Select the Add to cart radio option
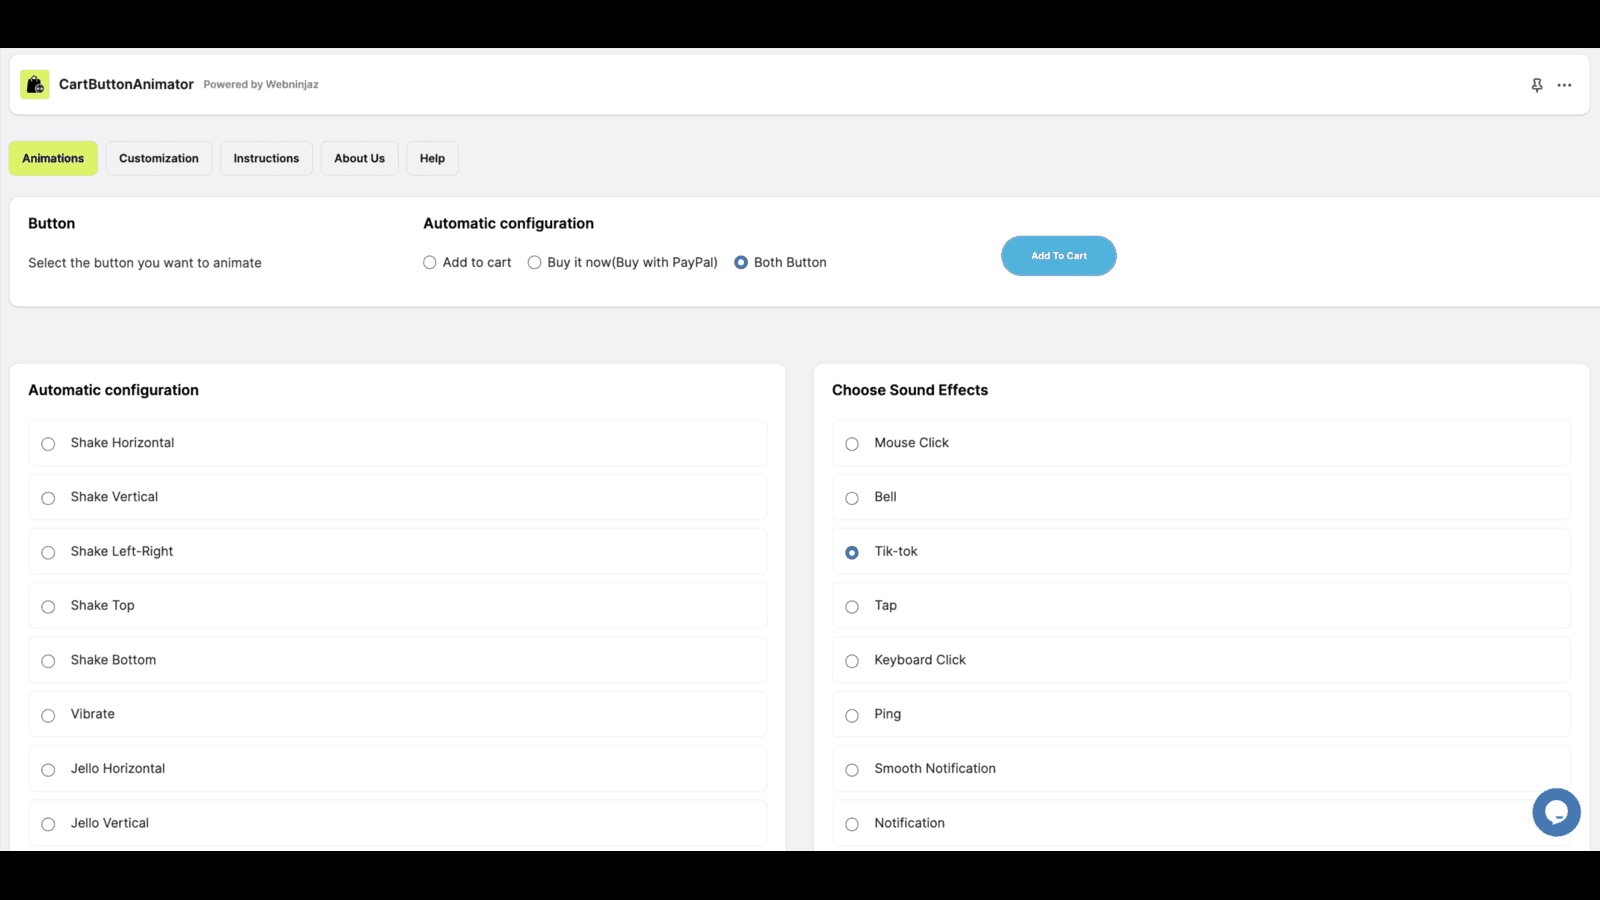Viewport: 1600px width, 900px height. coord(430,263)
